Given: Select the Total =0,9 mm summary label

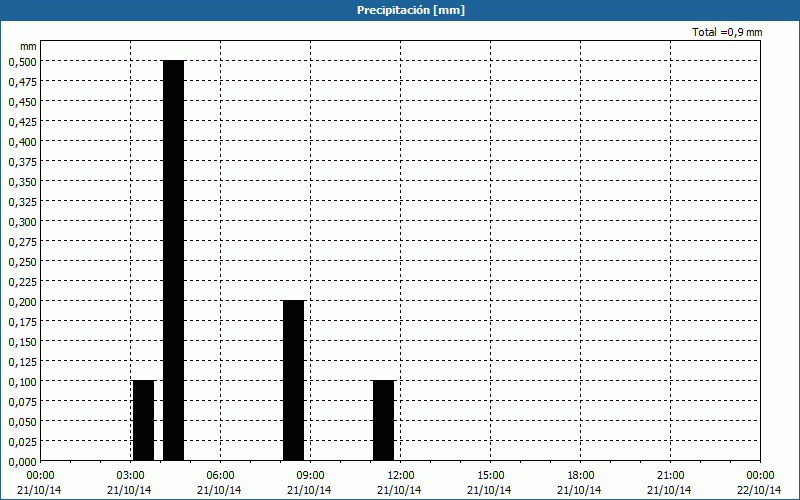Looking at the screenshot, I should [x=727, y=32].
